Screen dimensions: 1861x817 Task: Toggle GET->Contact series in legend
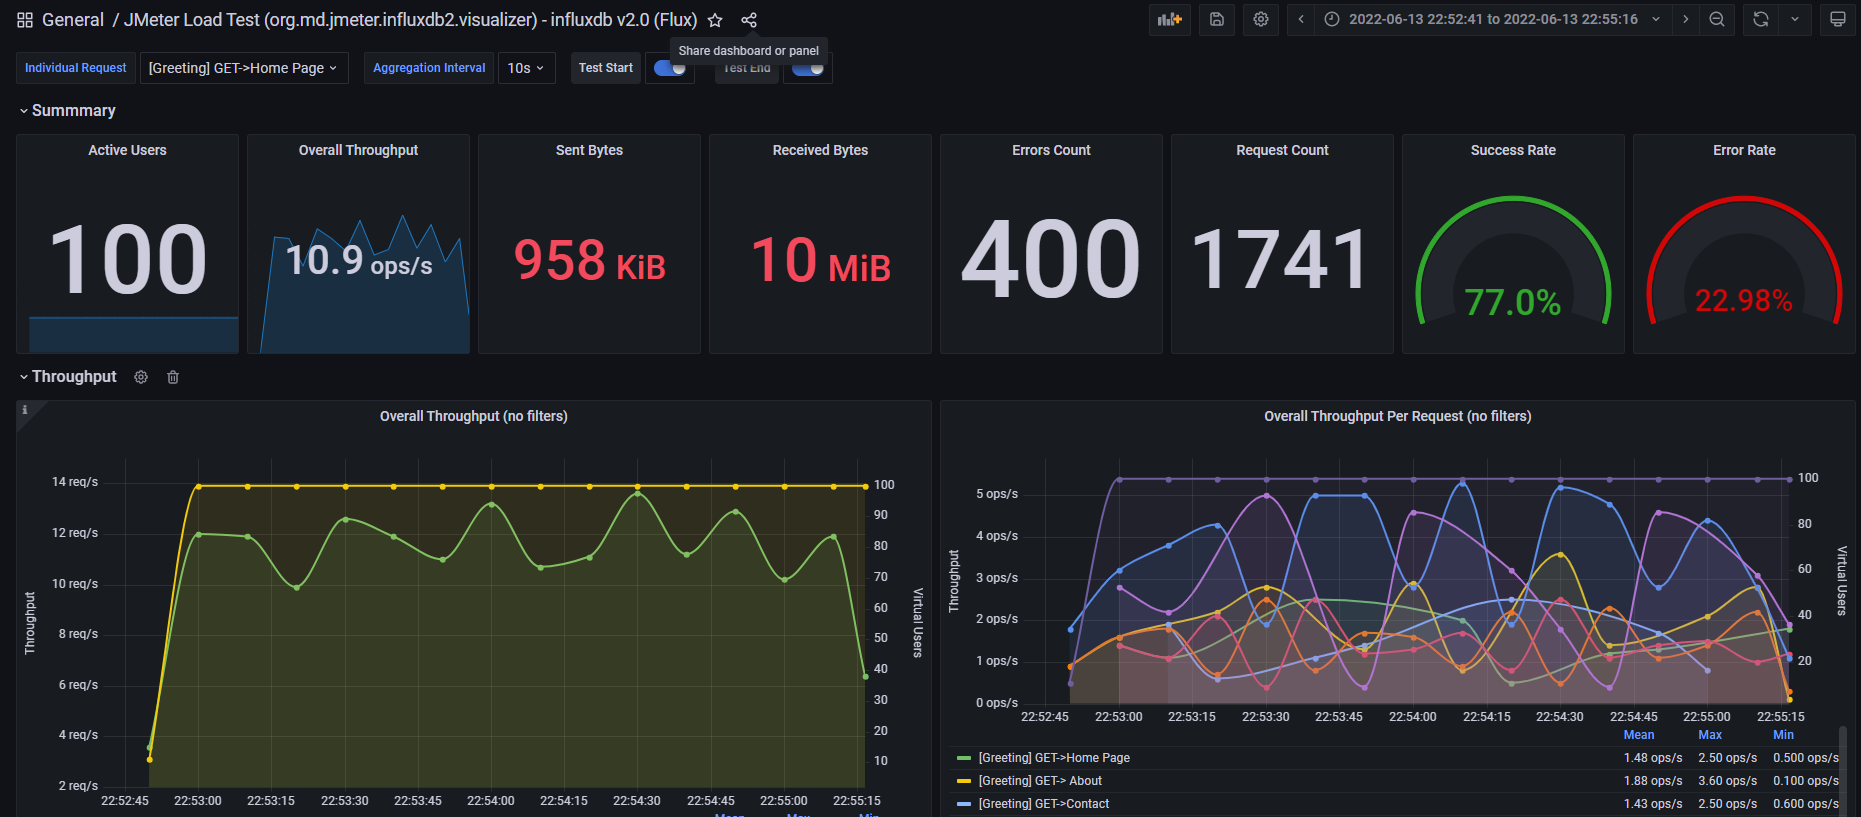tap(1044, 804)
